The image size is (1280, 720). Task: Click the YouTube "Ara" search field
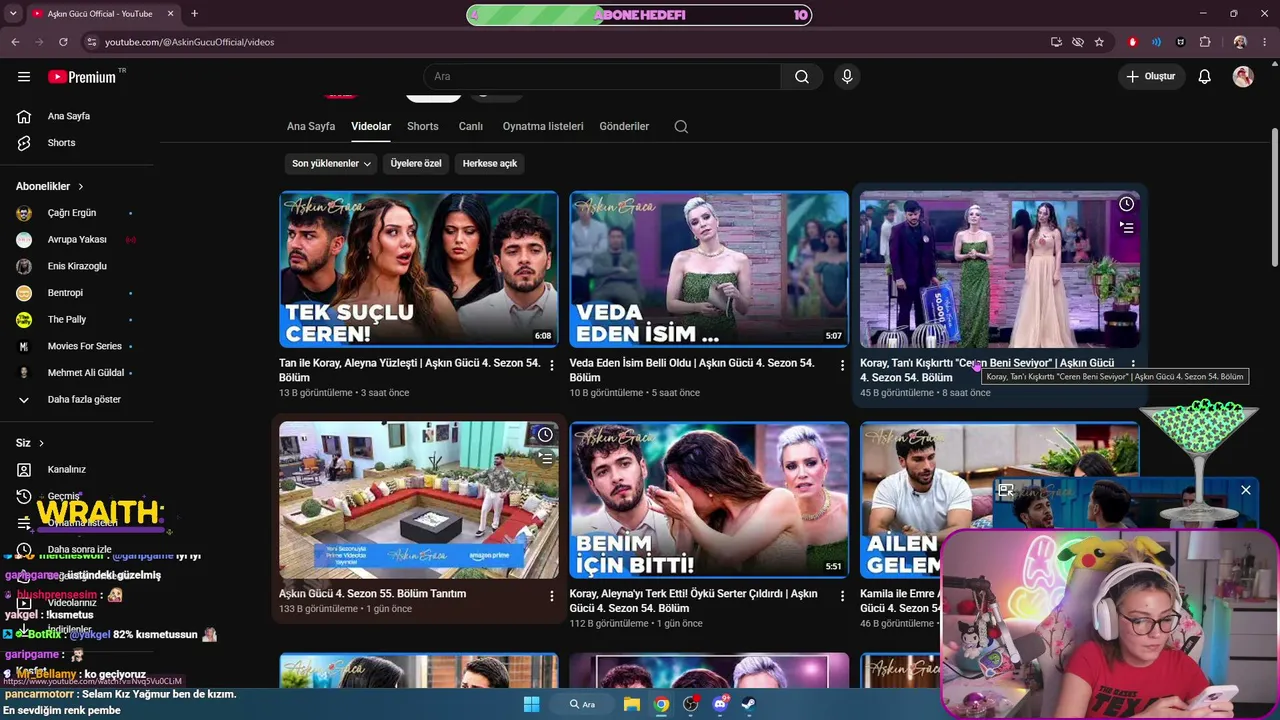tap(602, 77)
